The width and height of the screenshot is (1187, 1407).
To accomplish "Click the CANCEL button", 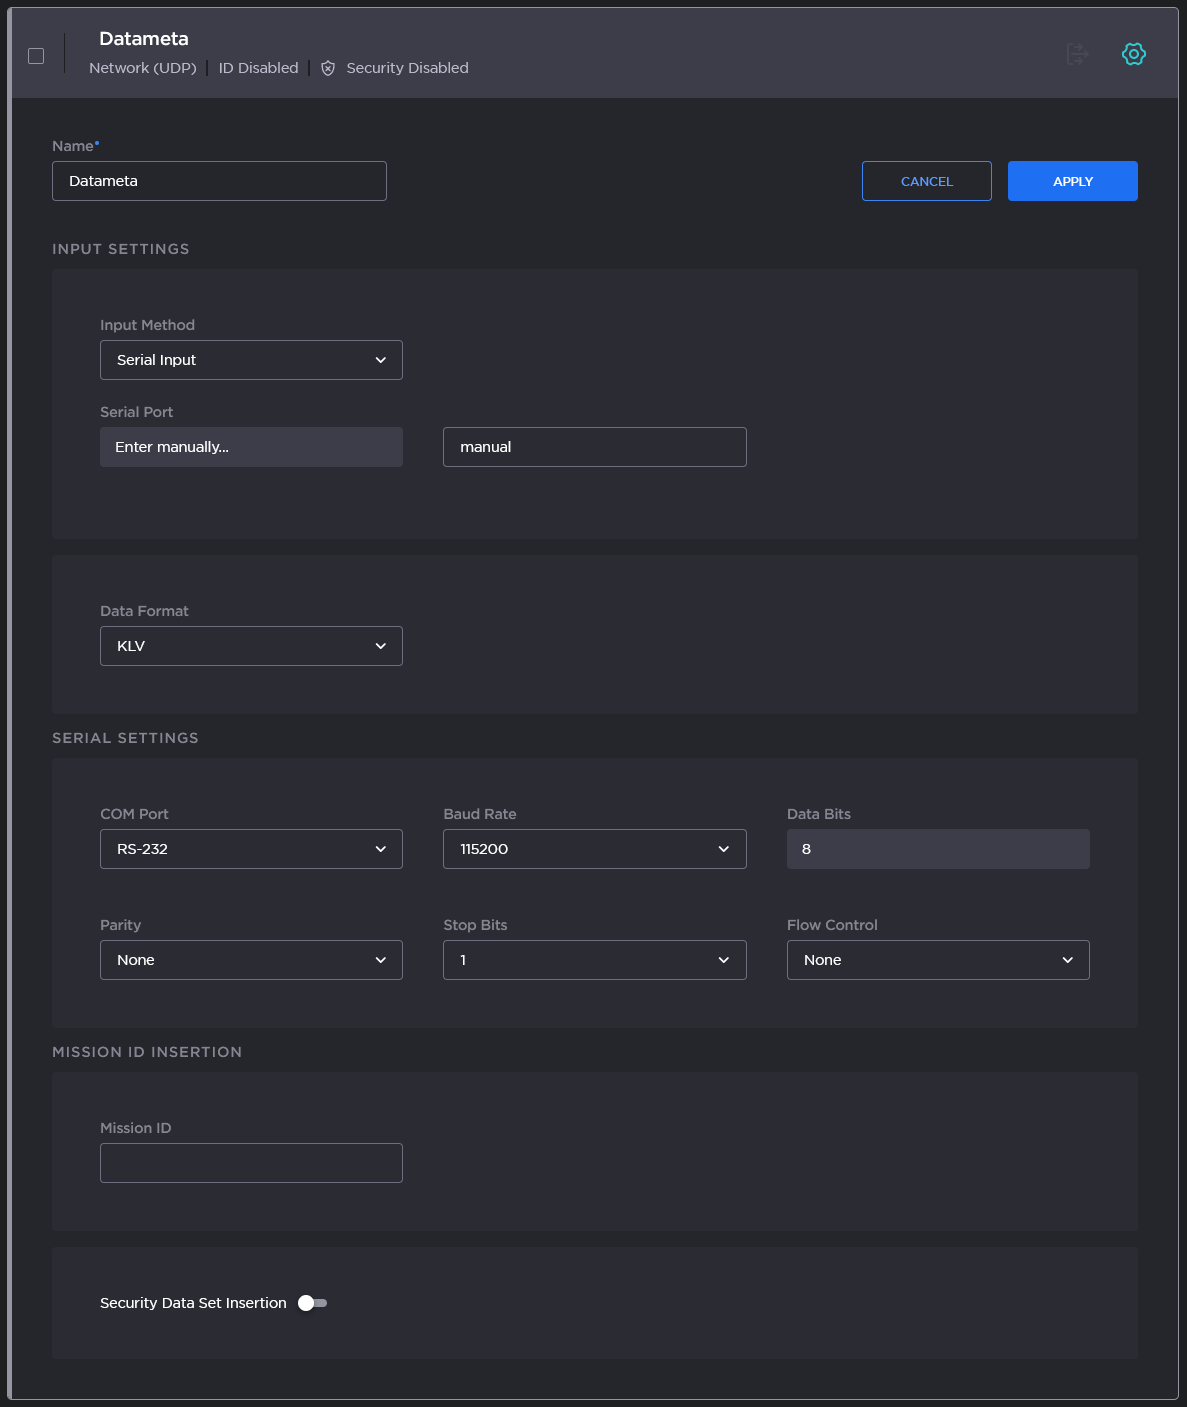I will click(926, 181).
